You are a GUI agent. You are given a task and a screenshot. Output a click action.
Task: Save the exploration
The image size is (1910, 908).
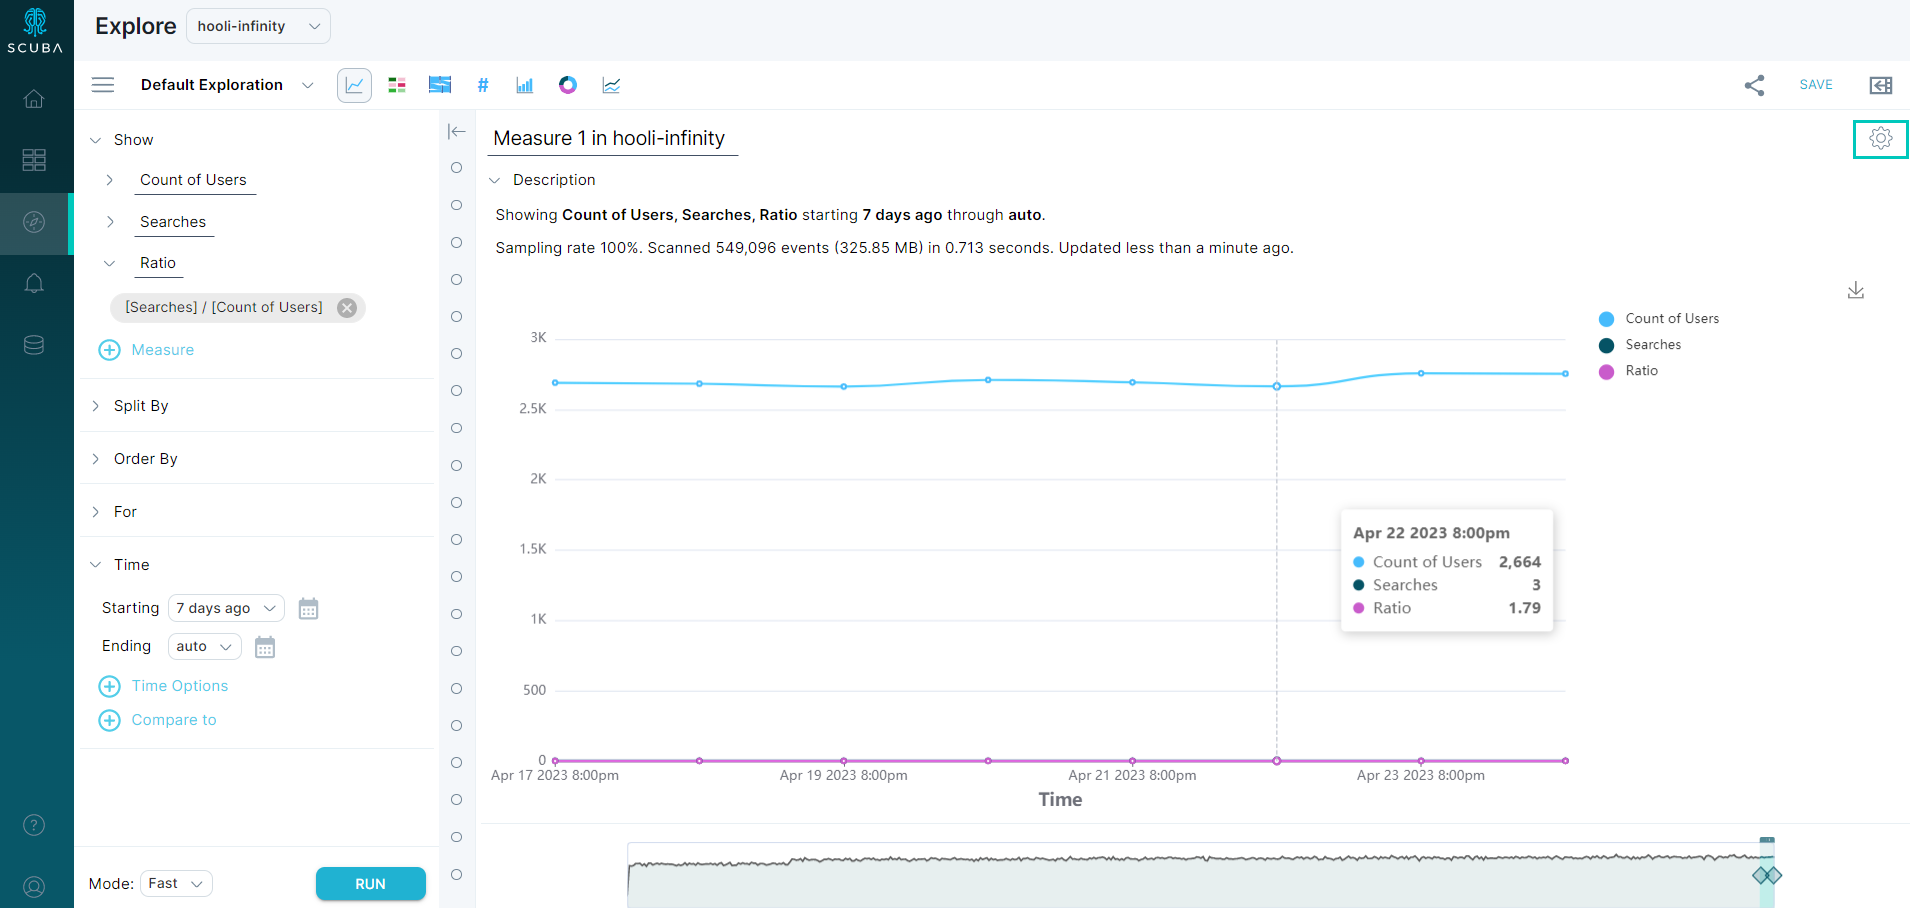point(1816,85)
